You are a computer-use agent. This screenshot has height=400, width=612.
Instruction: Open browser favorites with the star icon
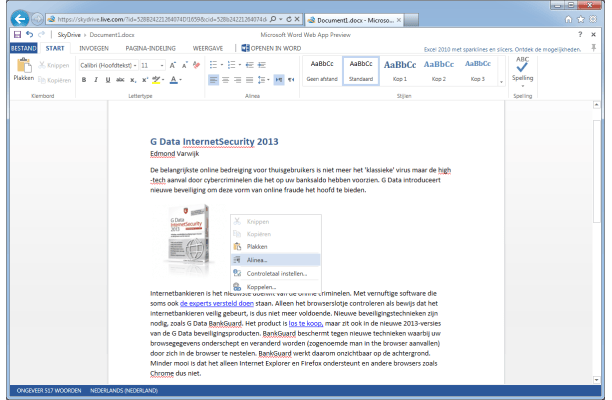coord(581,19)
